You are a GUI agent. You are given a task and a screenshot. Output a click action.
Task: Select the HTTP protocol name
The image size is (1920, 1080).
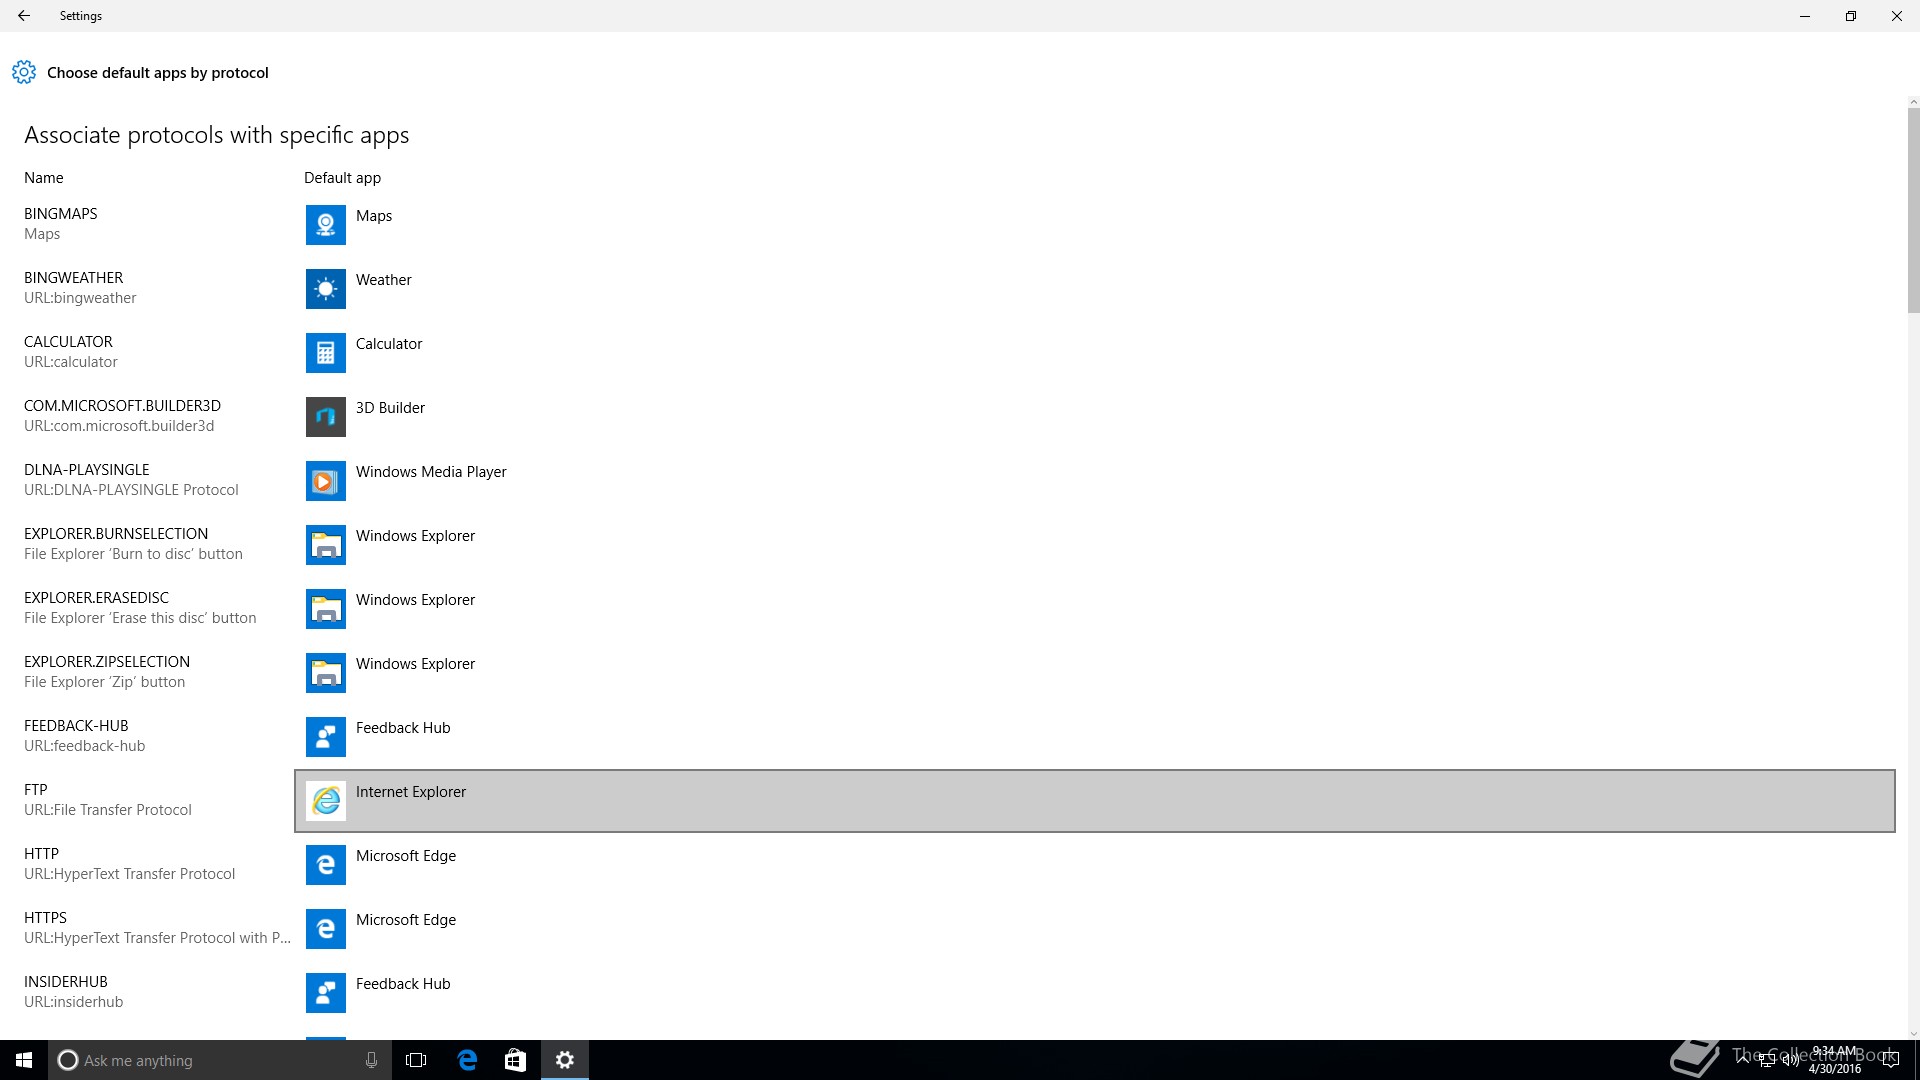pyautogui.click(x=41, y=854)
